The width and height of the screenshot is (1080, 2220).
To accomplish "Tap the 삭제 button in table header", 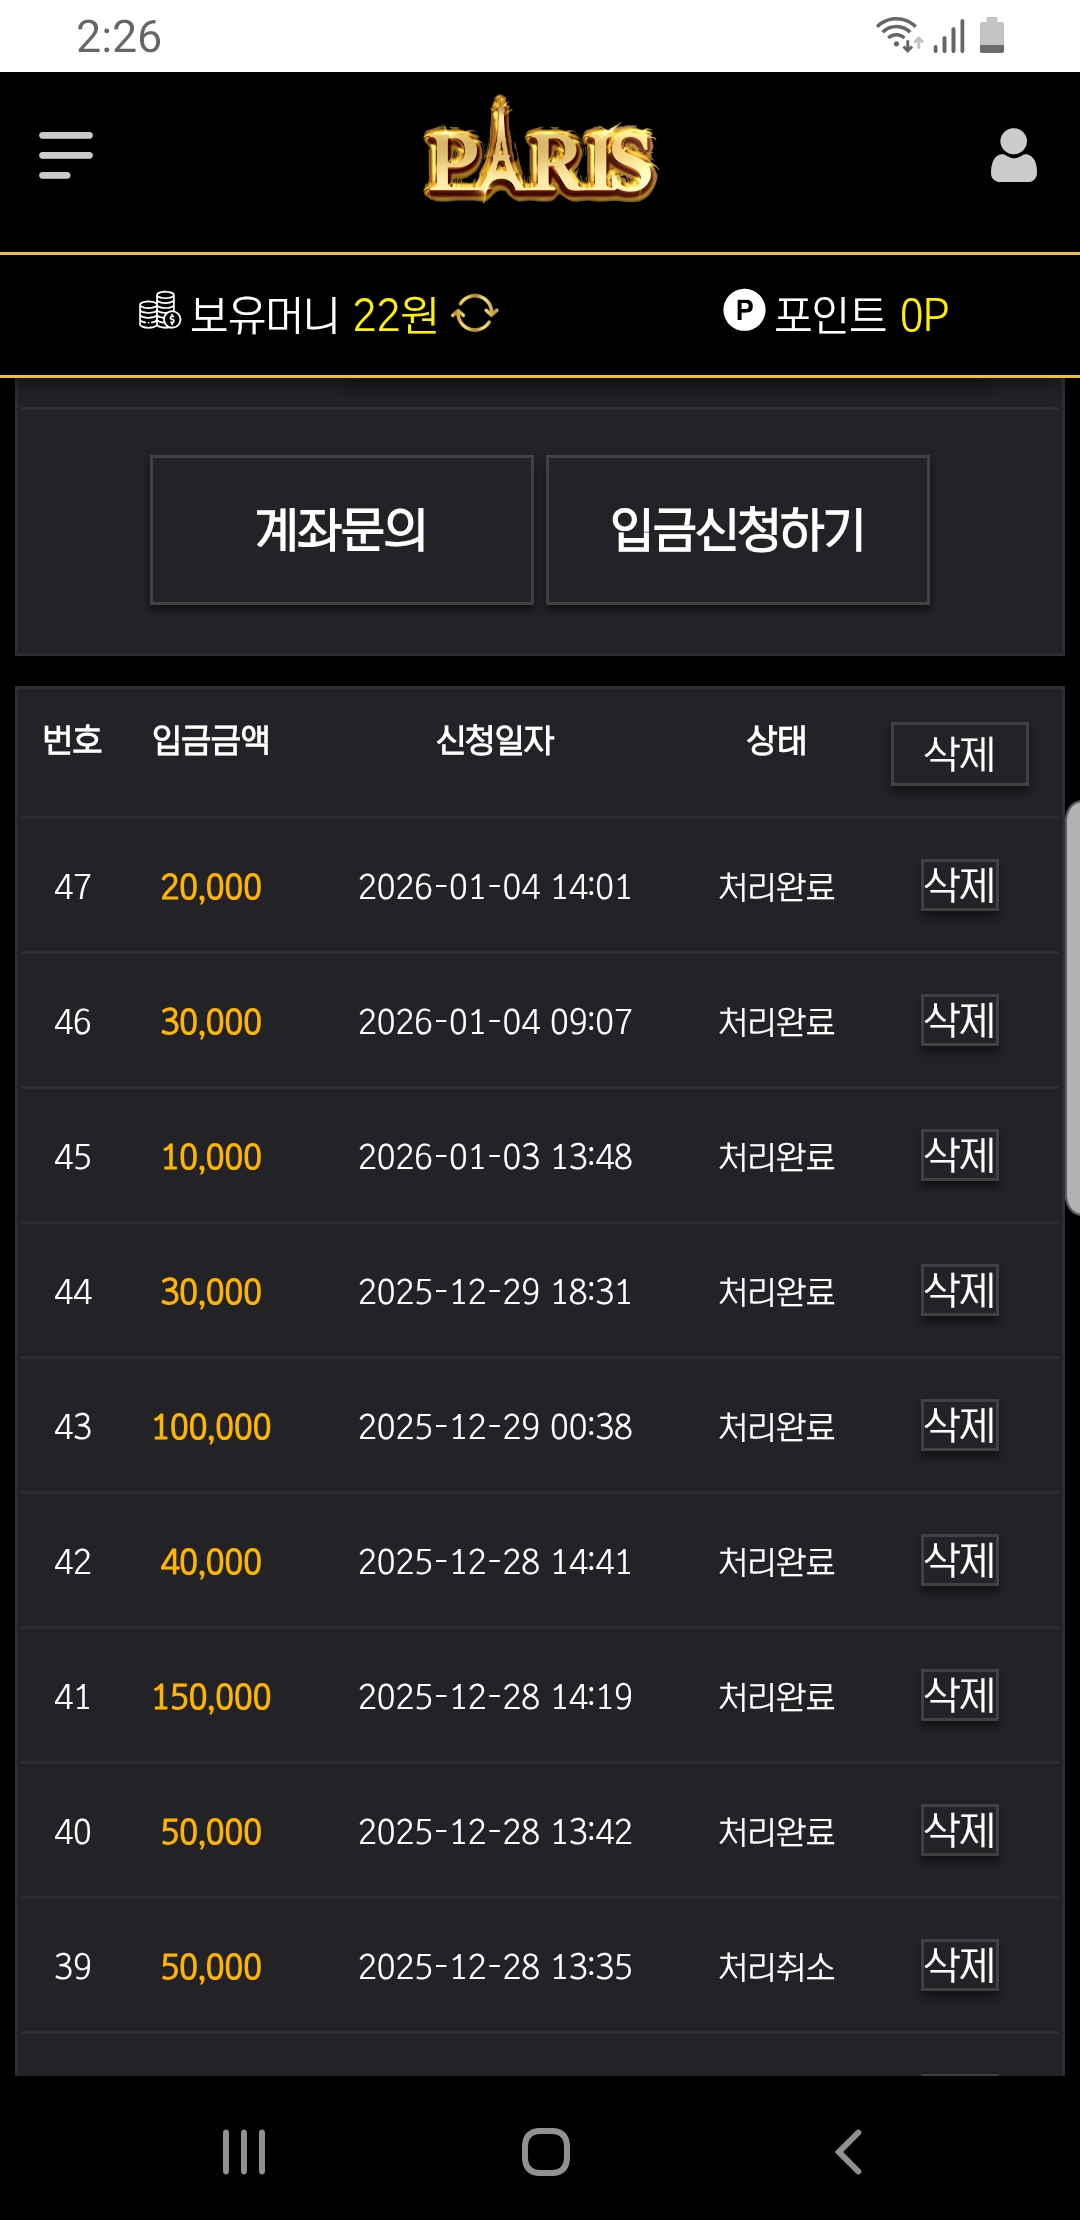I will [959, 754].
